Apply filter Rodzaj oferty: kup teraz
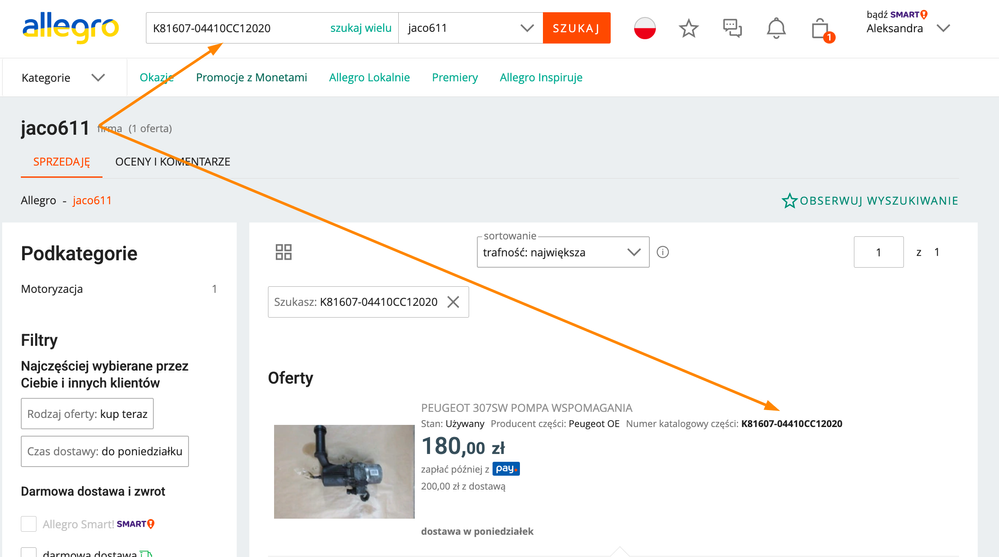 (x=87, y=414)
